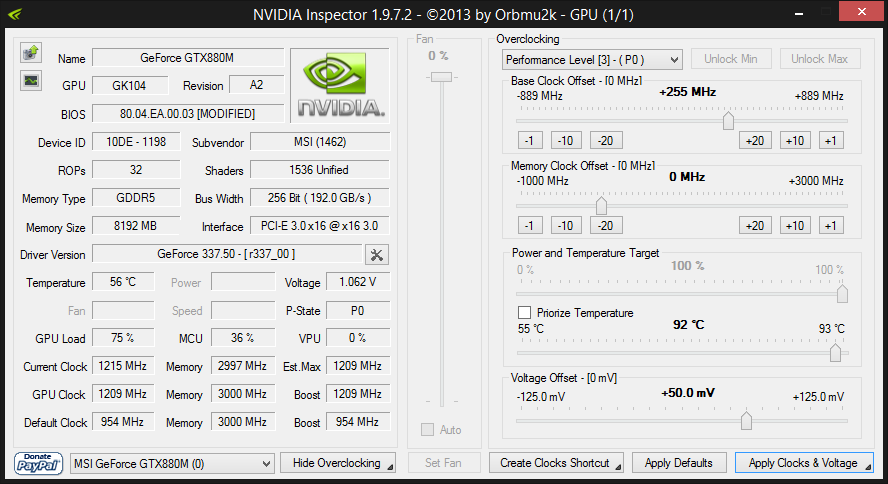This screenshot has height=484, width=888.
Task: Click the Interface value PCI-E 3.0 x16
Action: [320, 226]
